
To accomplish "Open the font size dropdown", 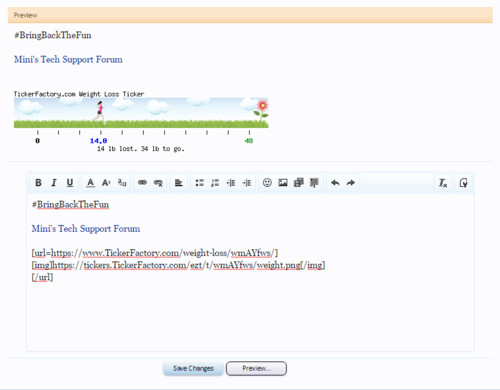I will pos(106,183).
